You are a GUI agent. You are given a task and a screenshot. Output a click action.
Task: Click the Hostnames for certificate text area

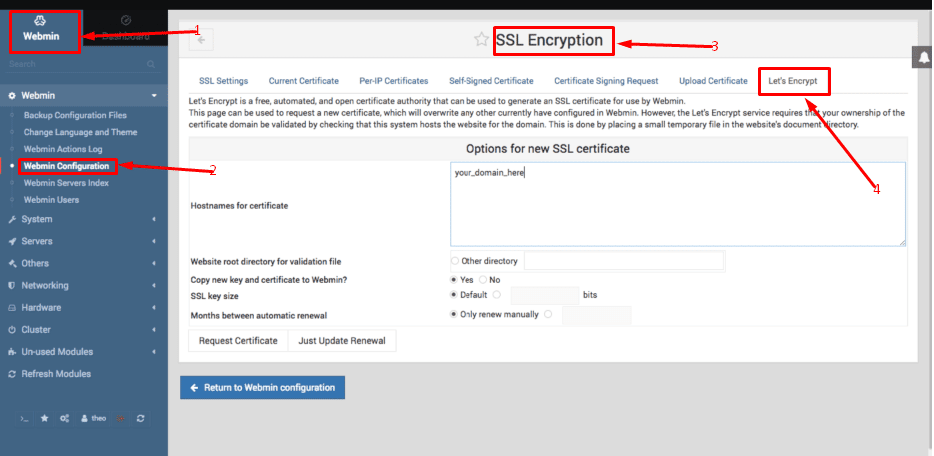pyautogui.click(x=677, y=204)
